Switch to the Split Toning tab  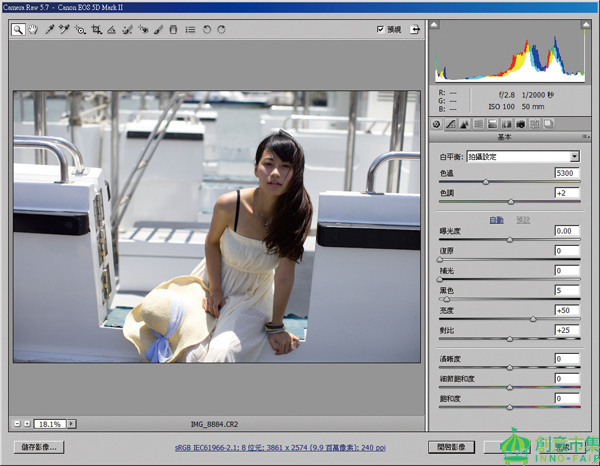click(x=492, y=124)
